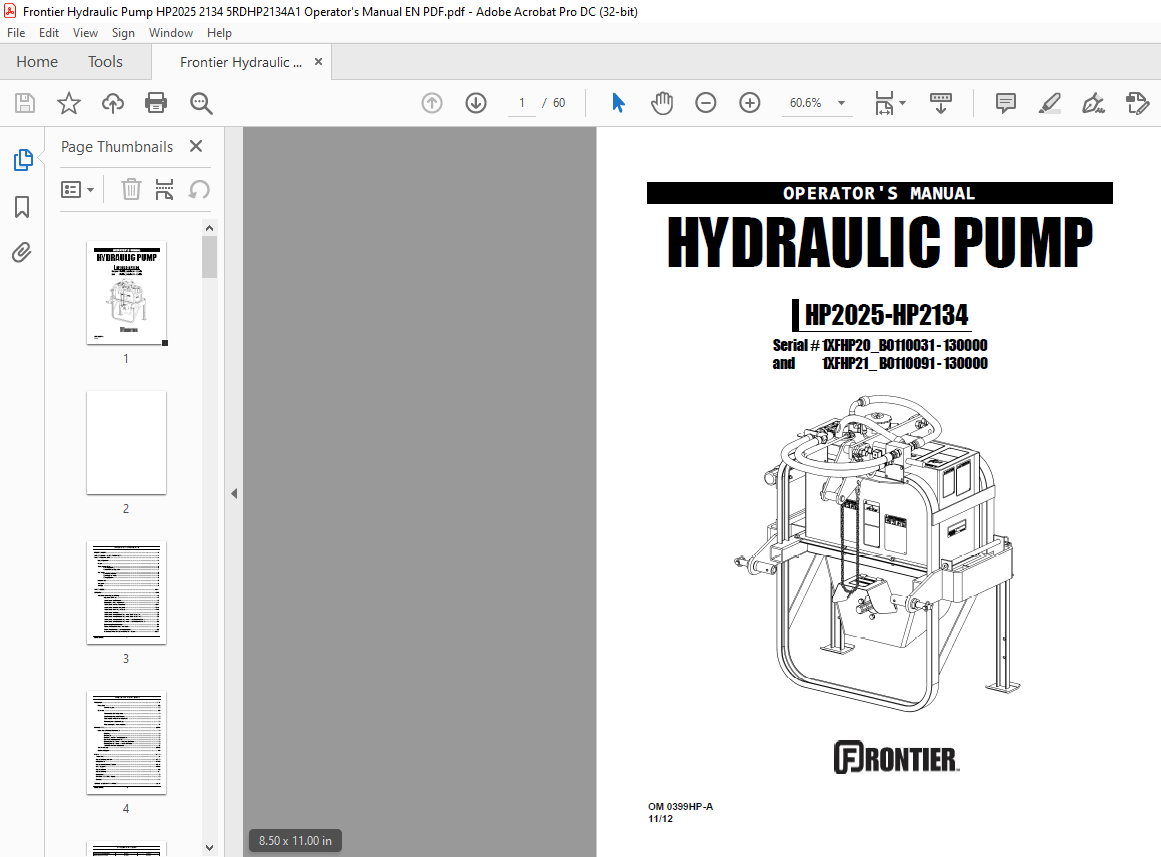Click the OM 0399HP-A document code

point(680,807)
